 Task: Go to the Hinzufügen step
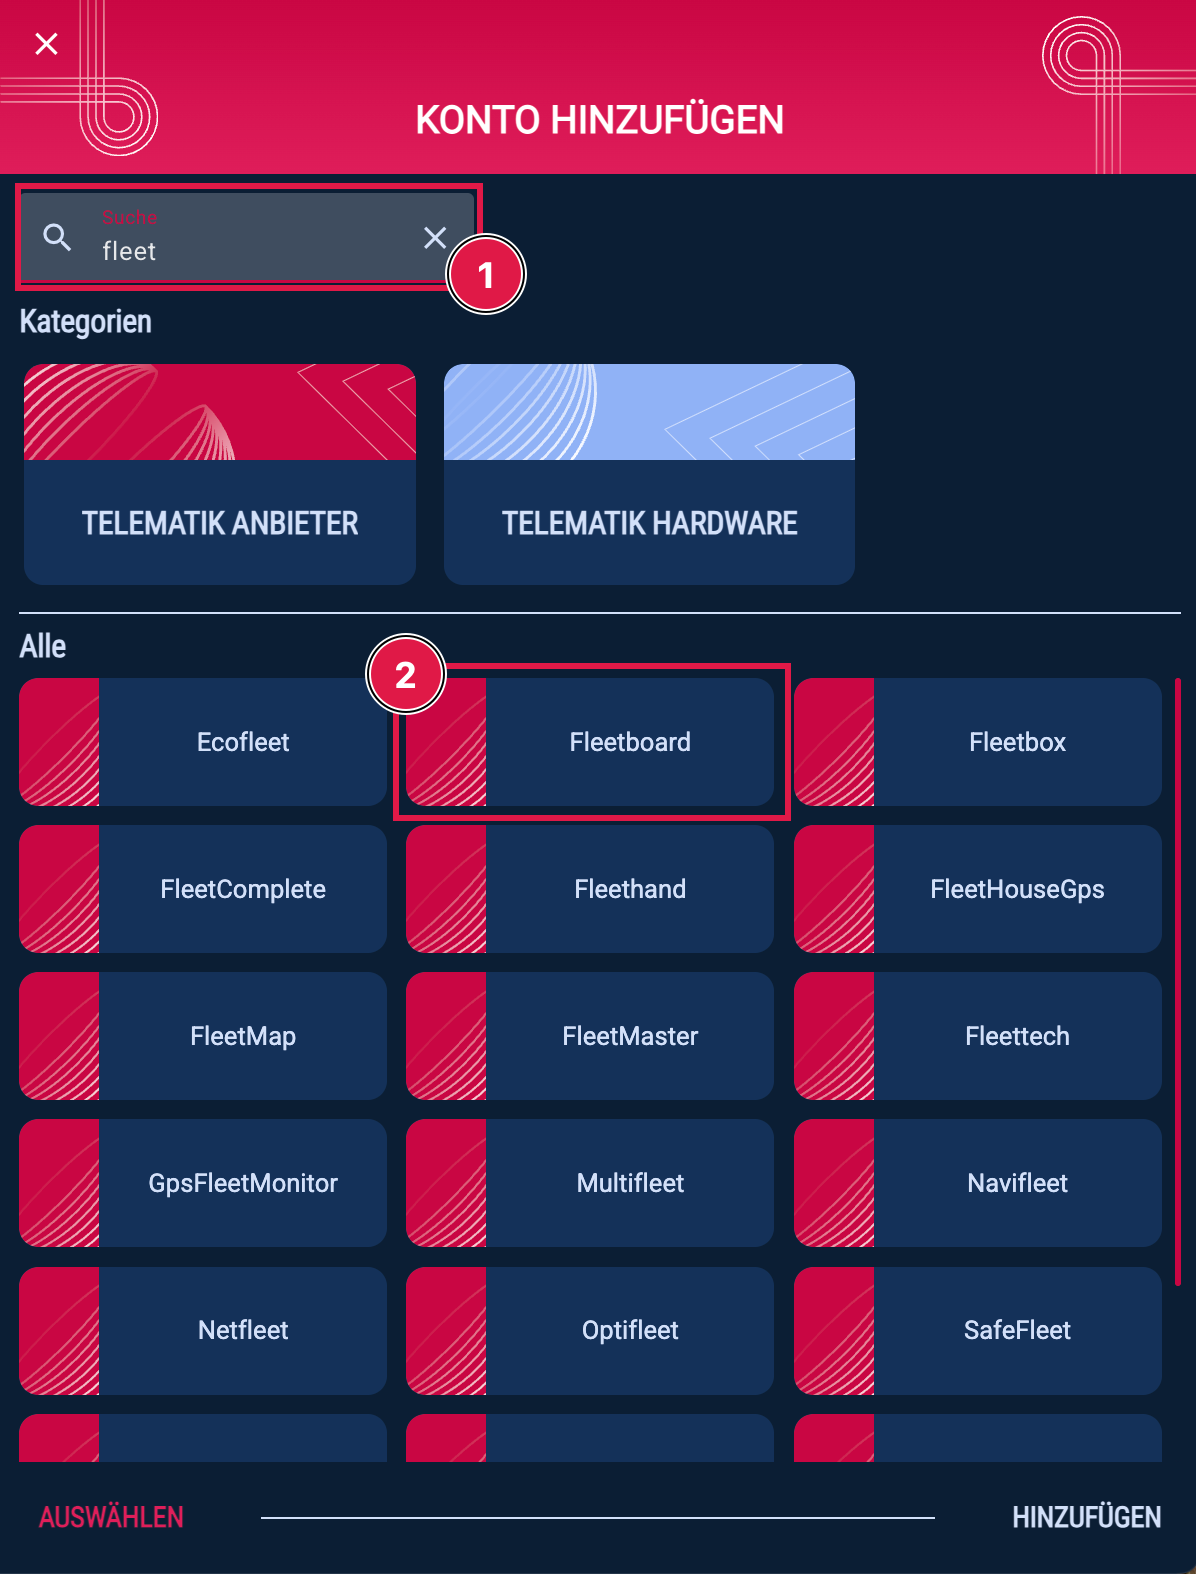[x=1086, y=1517]
